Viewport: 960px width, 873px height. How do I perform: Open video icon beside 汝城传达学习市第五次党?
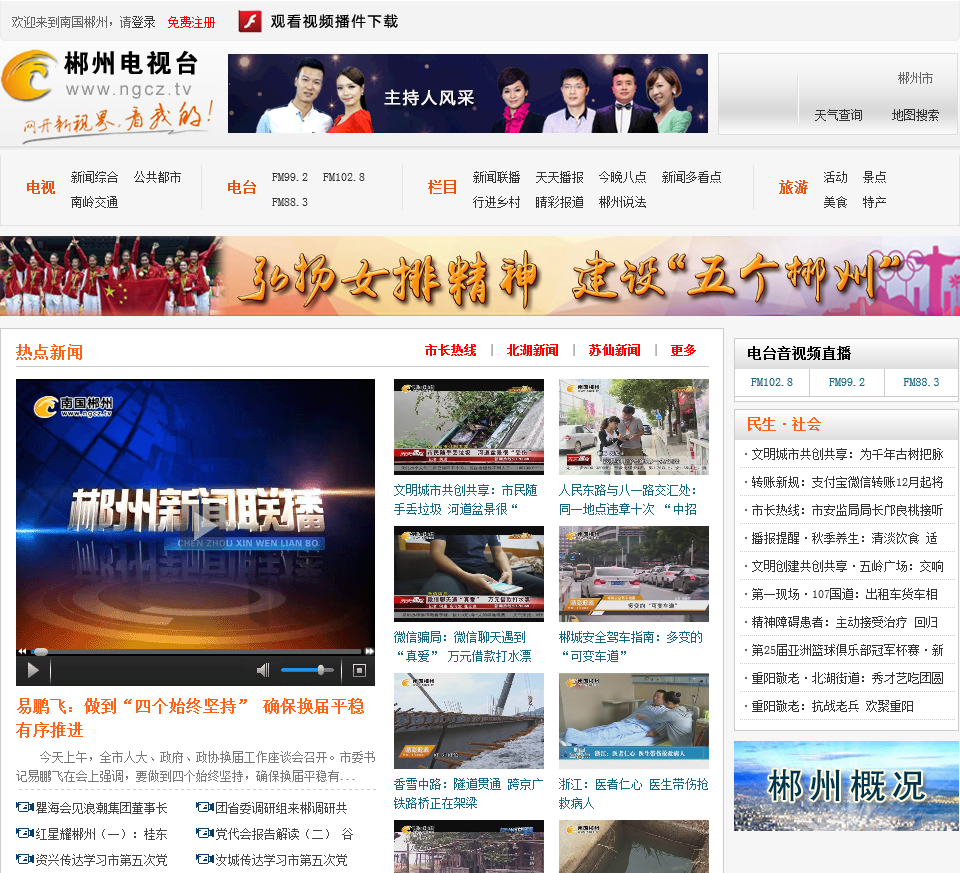click(x=204, y=859)
